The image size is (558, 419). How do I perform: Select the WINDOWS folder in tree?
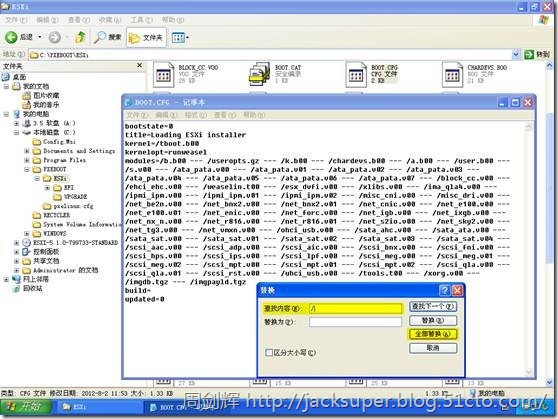[50, 234]
